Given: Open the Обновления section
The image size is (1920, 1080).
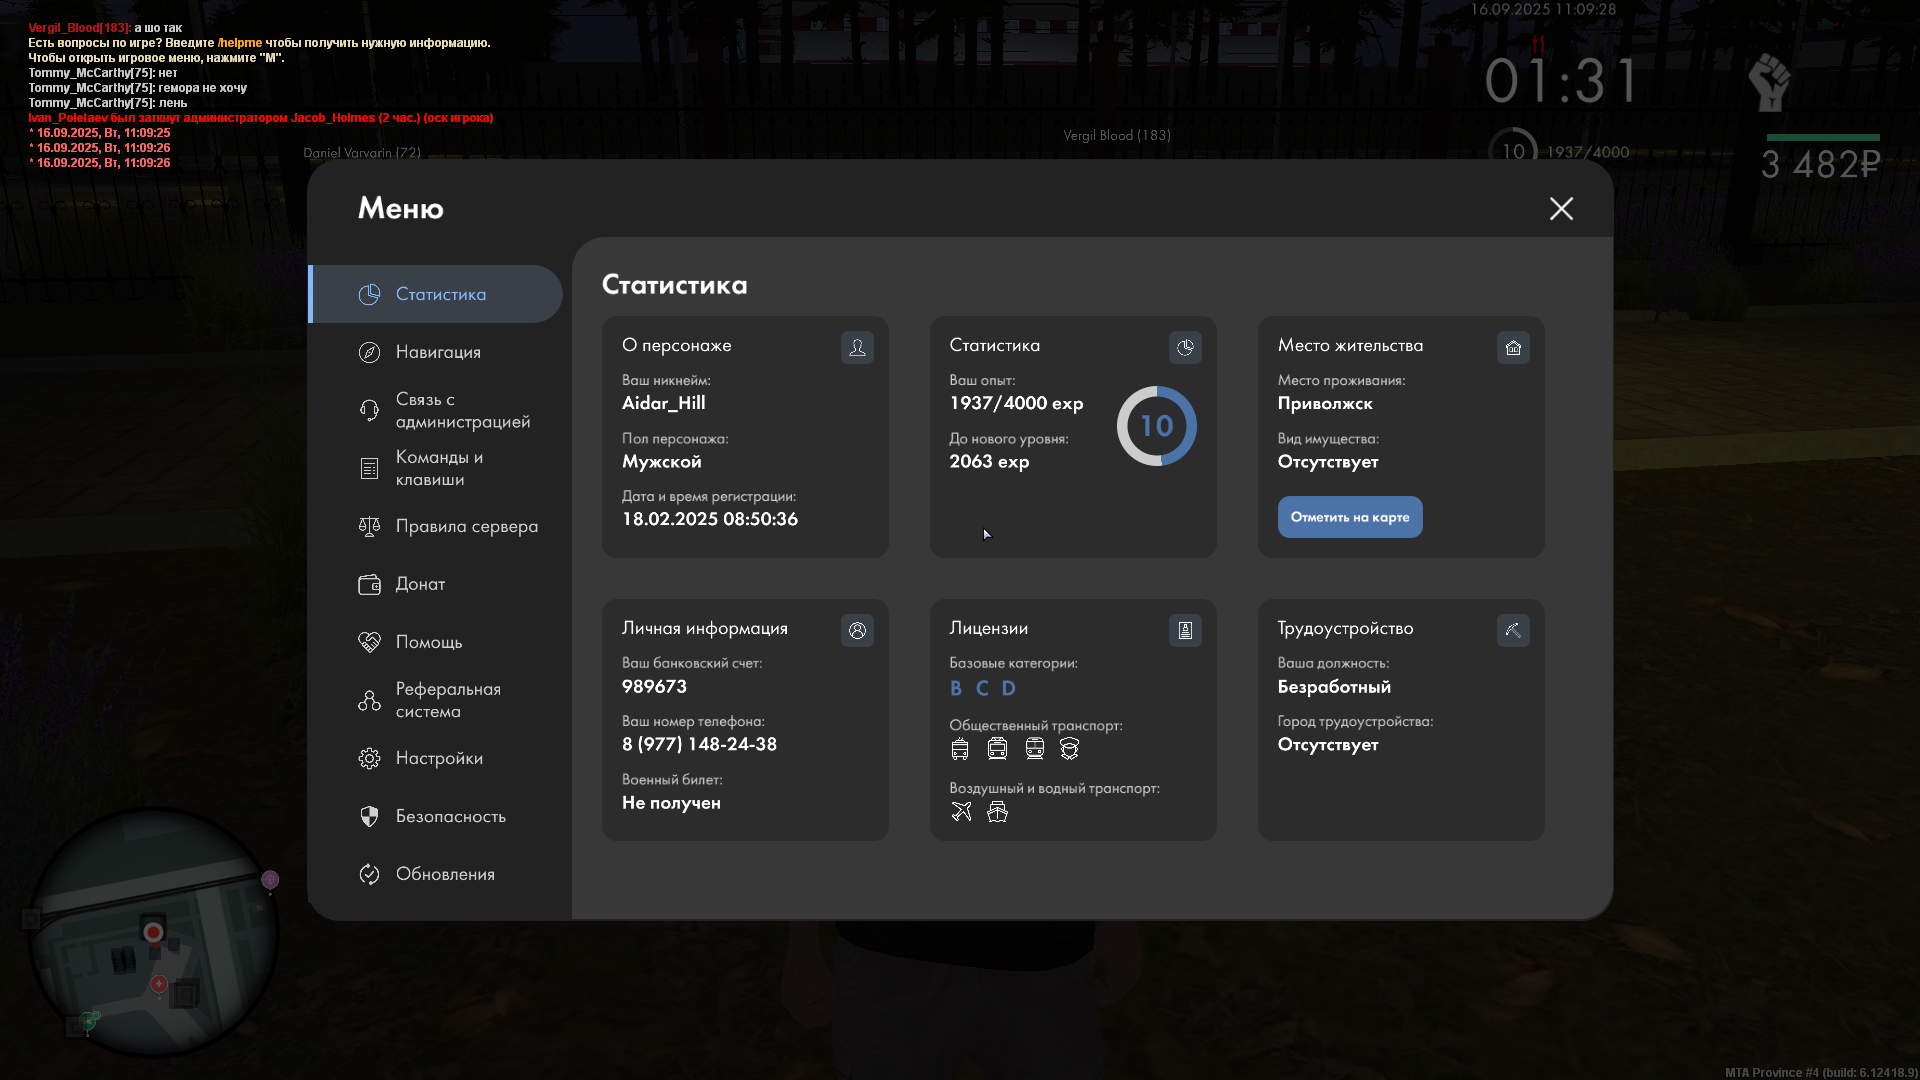Looking at the screenshot, I should 445,874.
